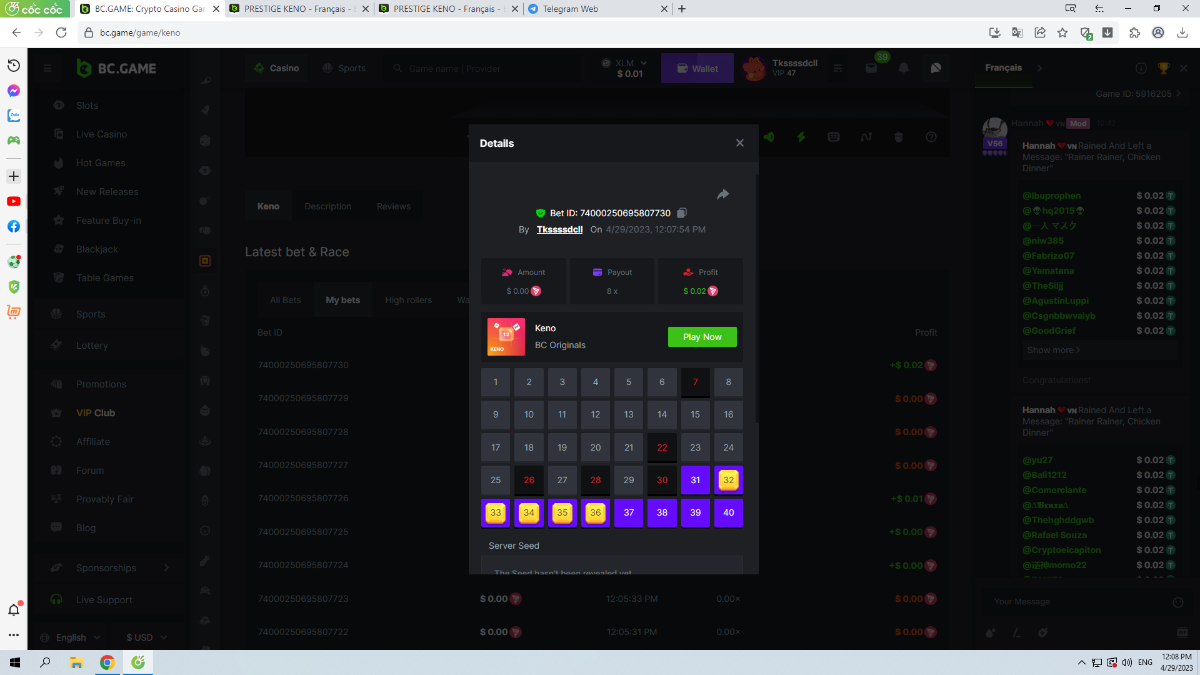Open the browser extensions puzzle icon
1200x675 pixels.
click(1134, 32)
